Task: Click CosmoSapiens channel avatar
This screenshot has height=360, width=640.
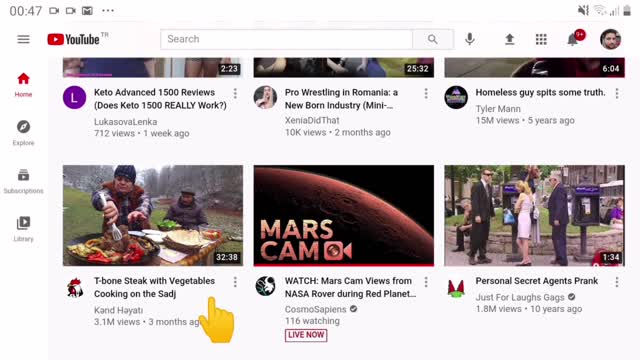Action: (265, 286)
